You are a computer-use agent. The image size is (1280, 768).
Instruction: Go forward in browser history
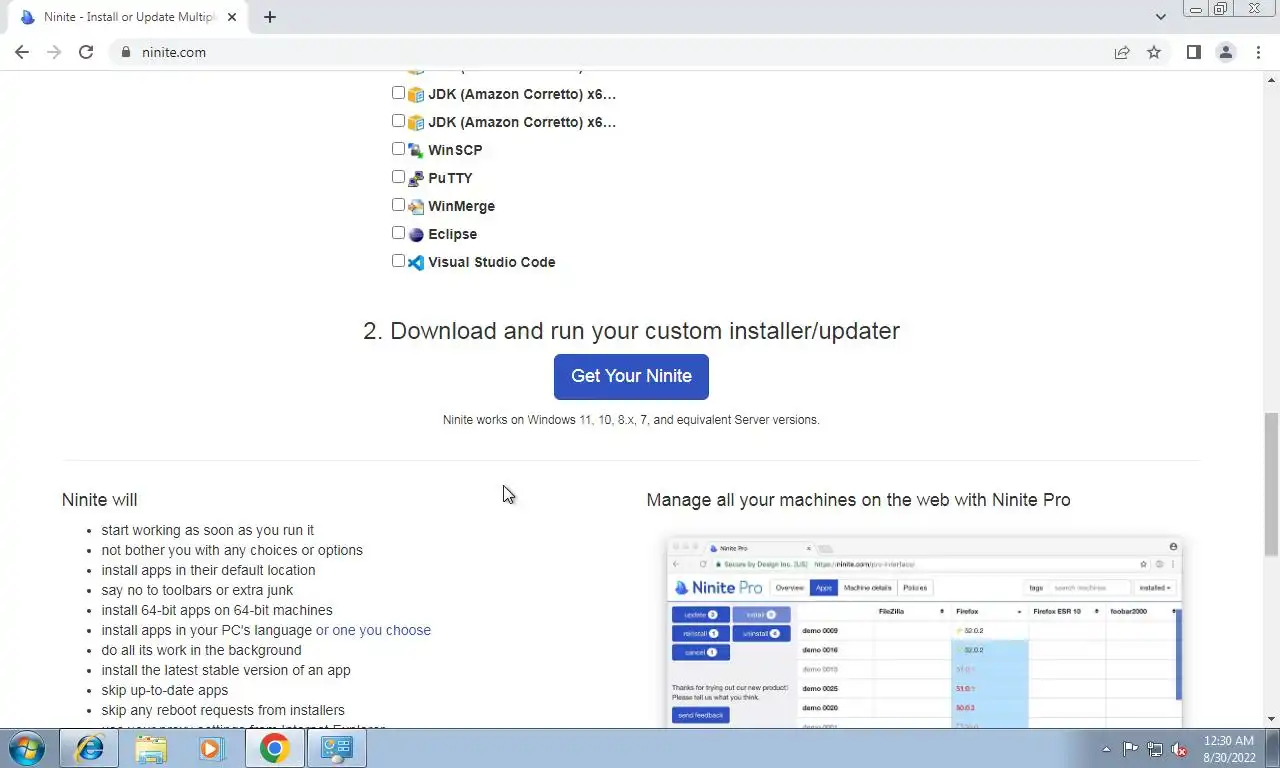(x=54, y=52)
